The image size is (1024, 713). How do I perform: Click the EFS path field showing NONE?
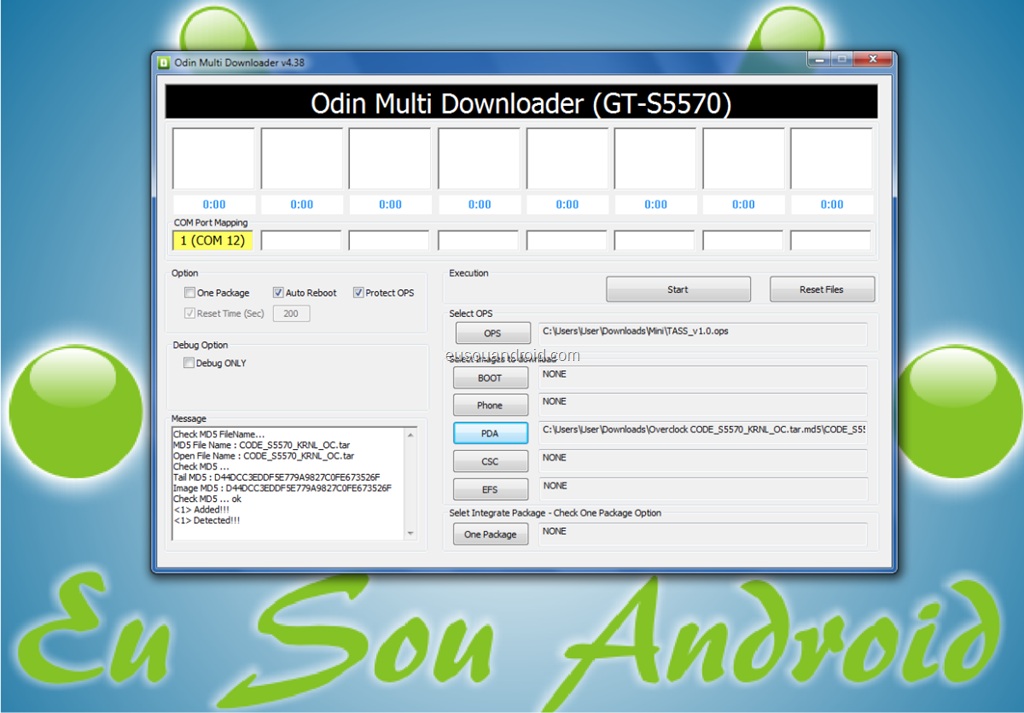703,488
